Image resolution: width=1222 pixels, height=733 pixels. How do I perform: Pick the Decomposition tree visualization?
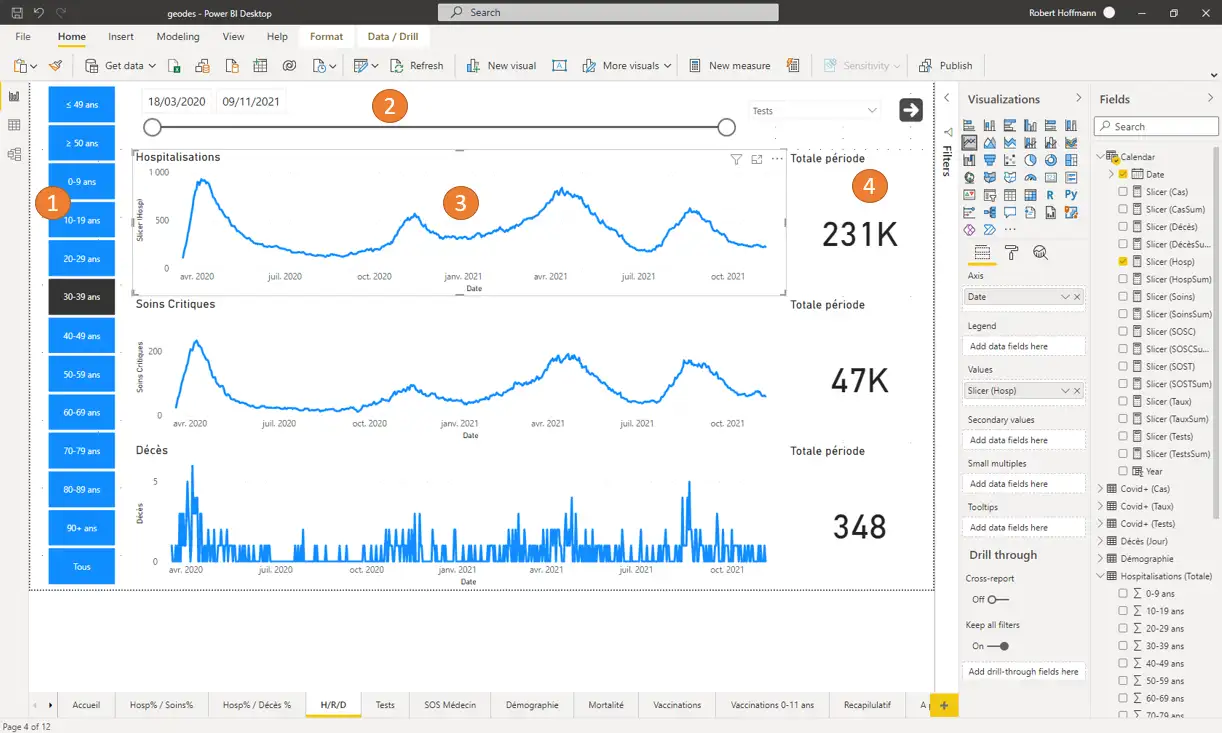pos(990,212)
